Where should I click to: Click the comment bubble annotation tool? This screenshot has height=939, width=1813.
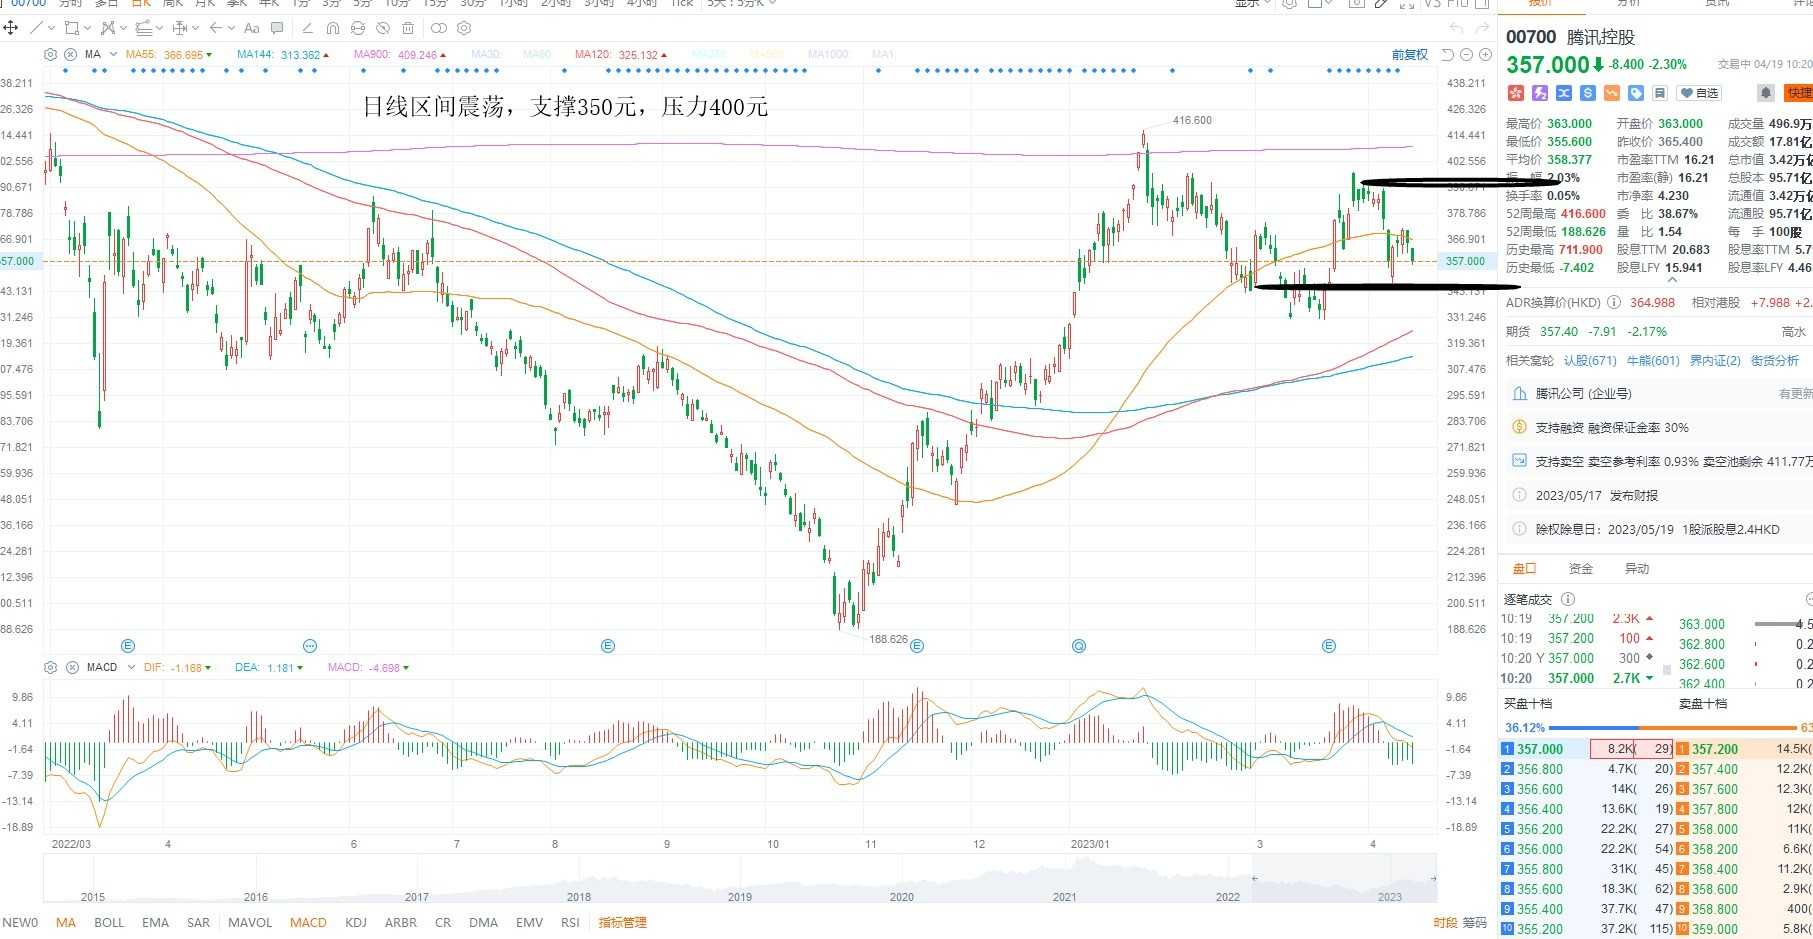tap(277, 28)
